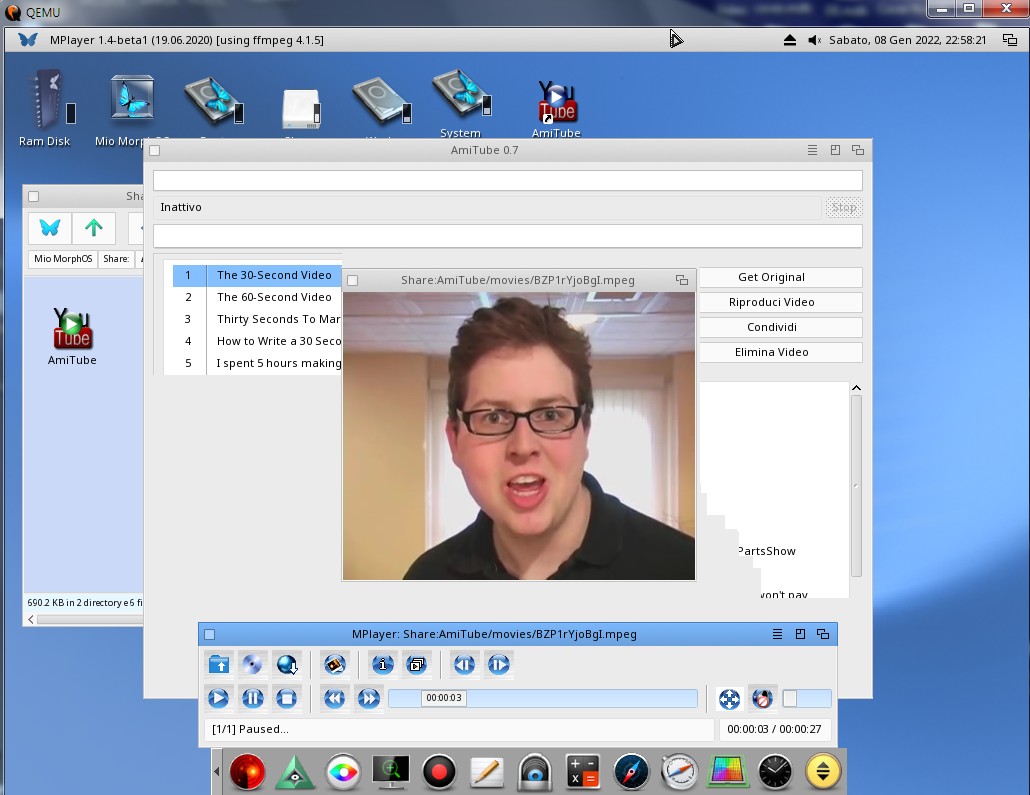Click the Fast Forward icon
Image resolution: width=1030 pixels, height=795 pixels.
click(x=369, y=698)
